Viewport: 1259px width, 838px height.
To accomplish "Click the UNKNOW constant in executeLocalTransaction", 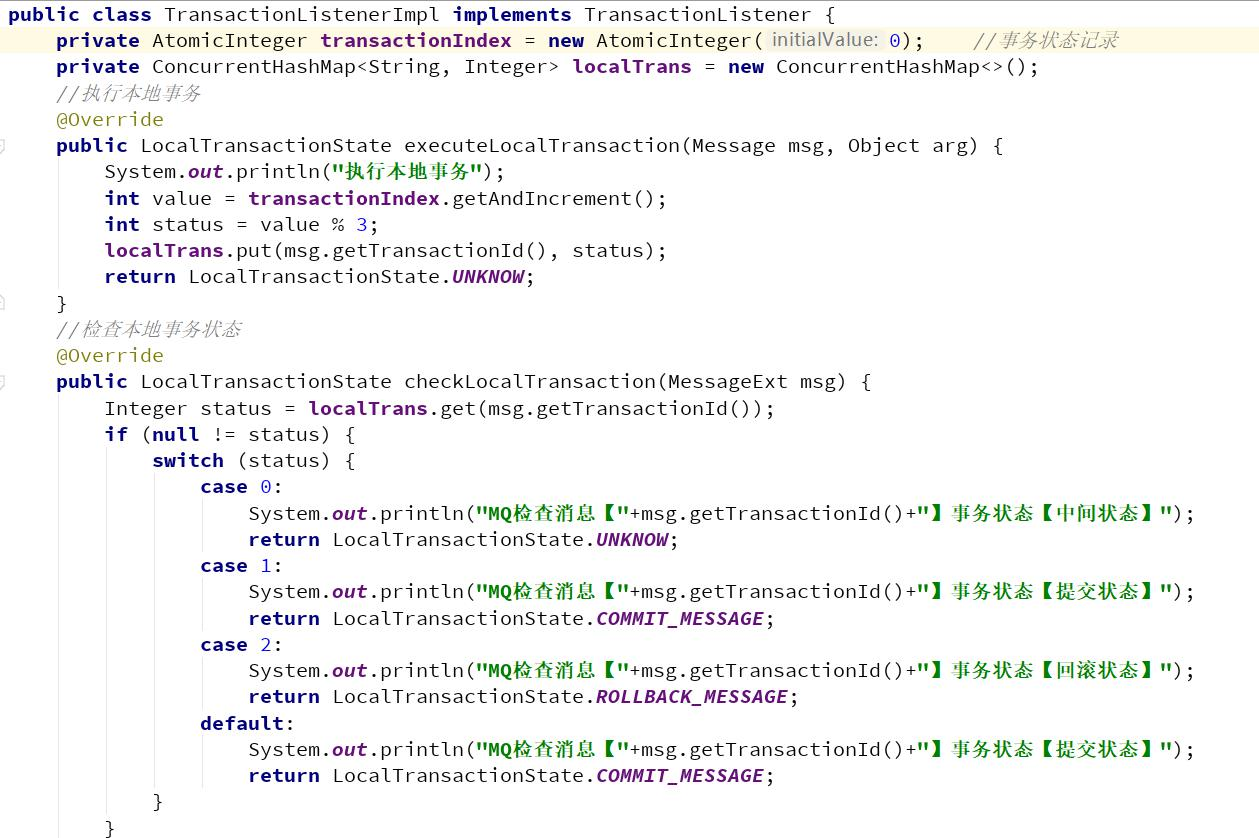I will [x=487, y=277].
